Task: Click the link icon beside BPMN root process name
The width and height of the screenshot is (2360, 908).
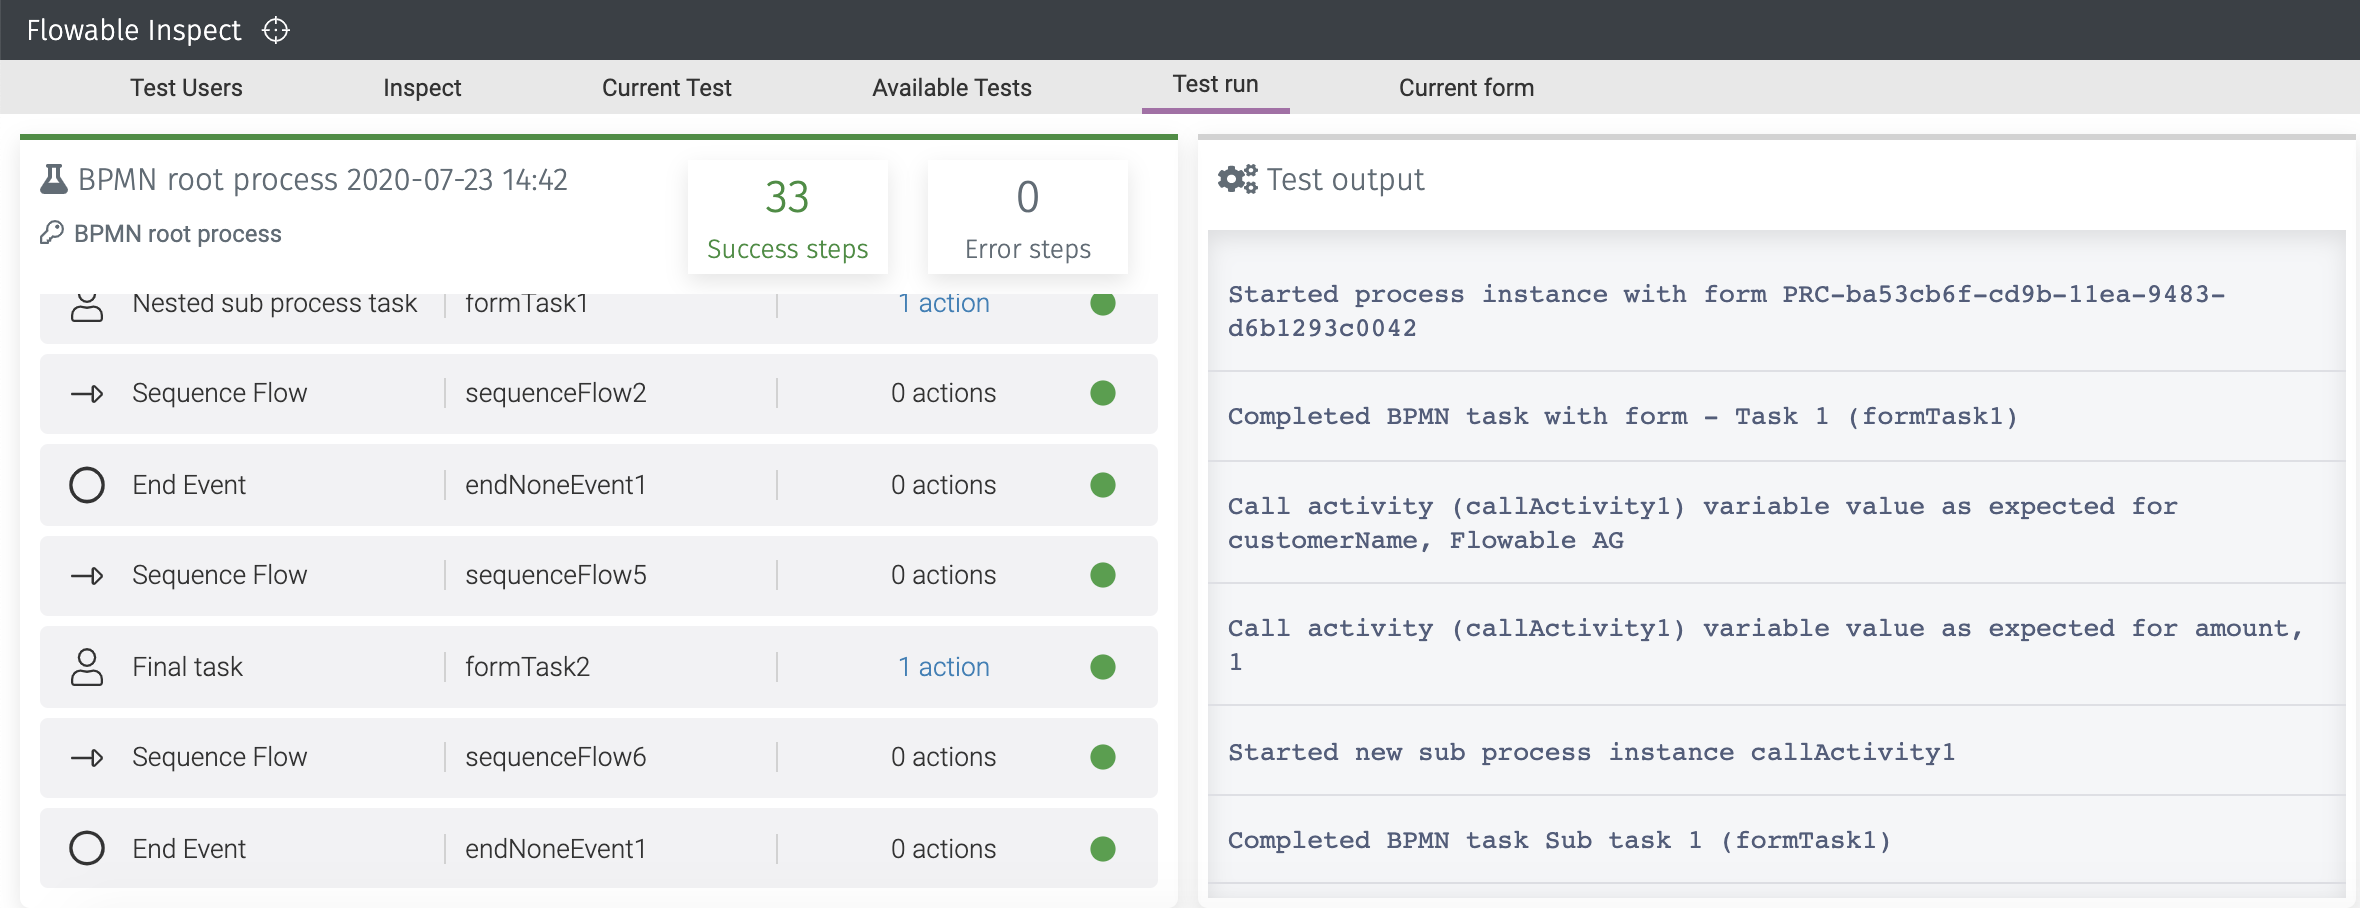Action: pos(52,234)
